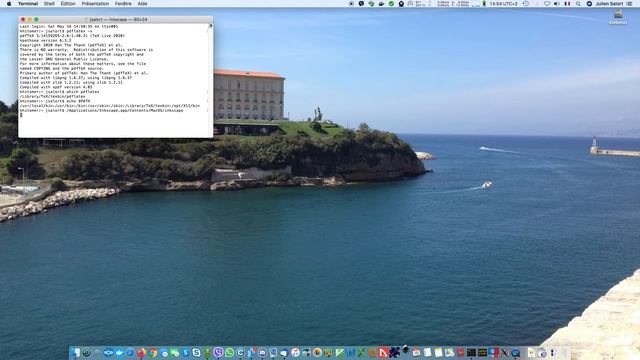The image size is (640, 360).
Task: Open the Julien Salort user menu
Action: 609,3
